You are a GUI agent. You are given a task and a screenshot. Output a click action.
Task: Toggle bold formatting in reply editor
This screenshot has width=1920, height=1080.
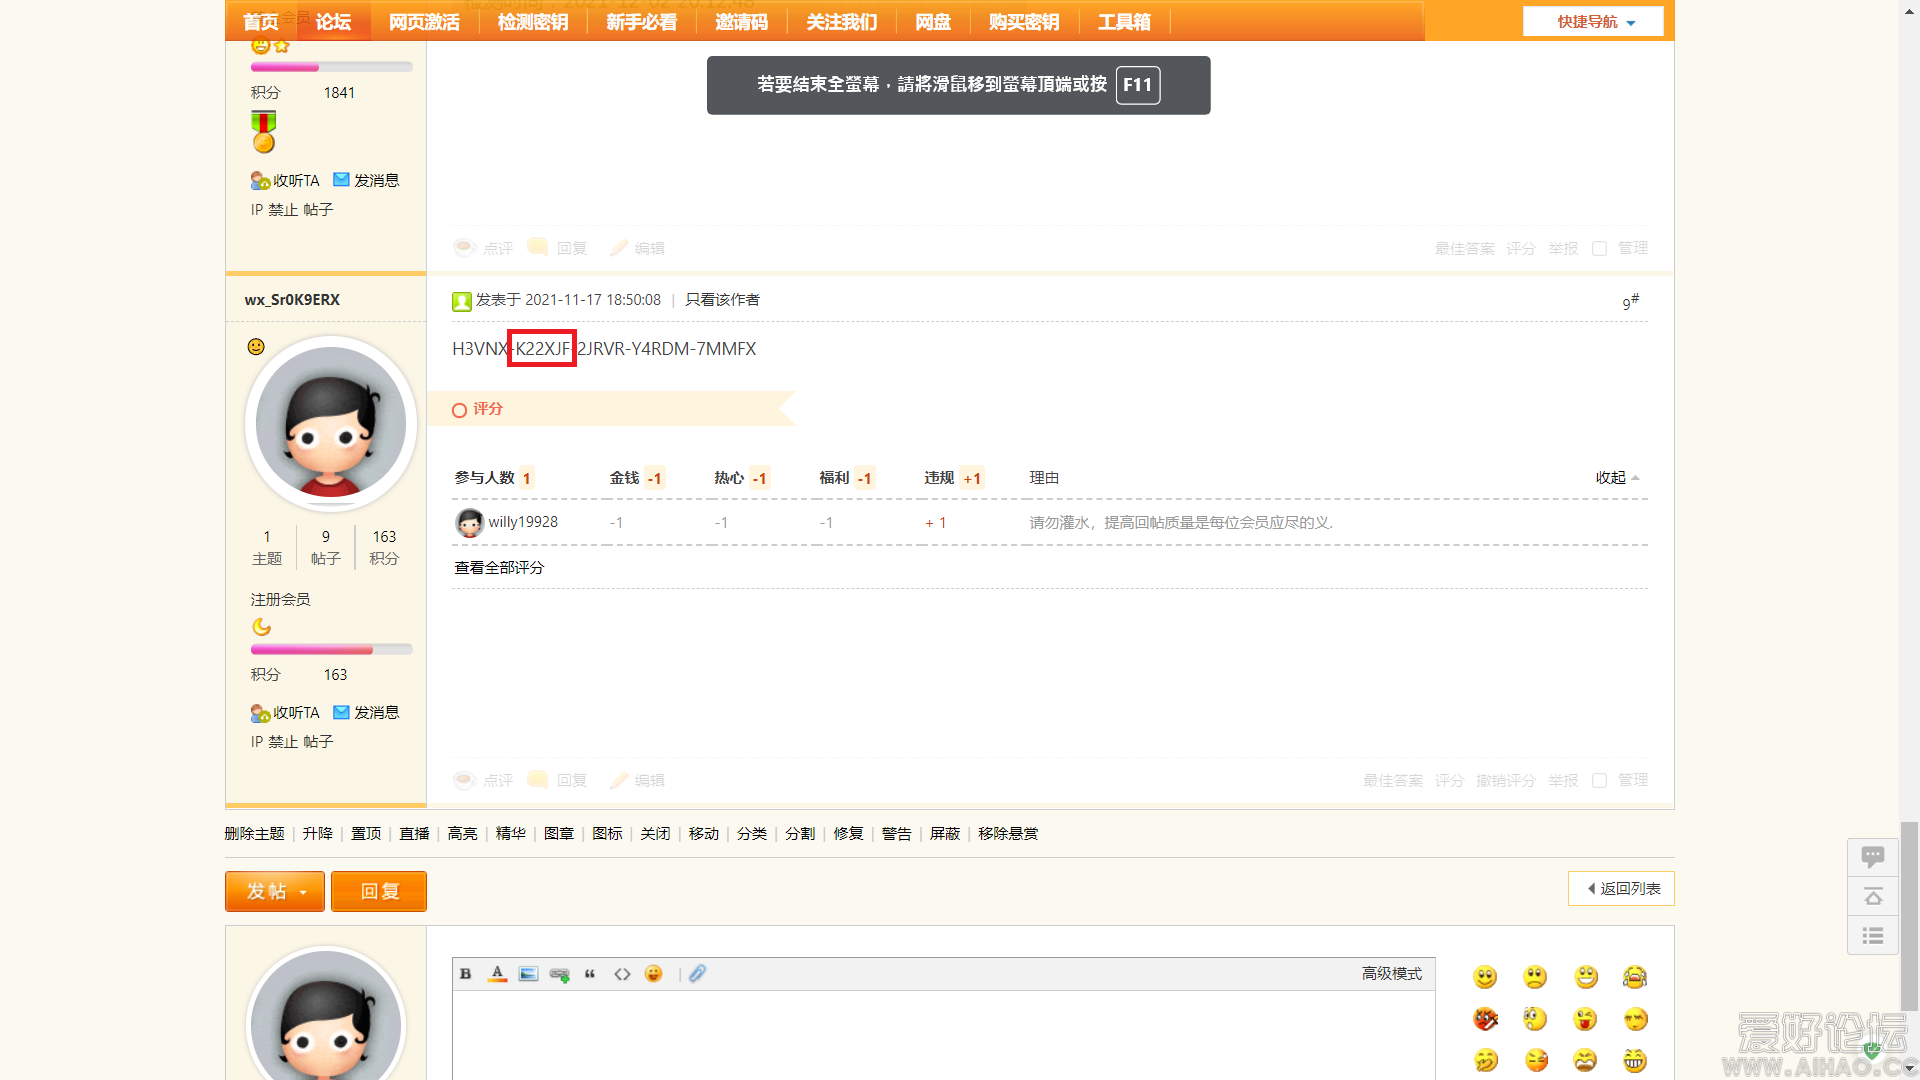click(465, 974)
